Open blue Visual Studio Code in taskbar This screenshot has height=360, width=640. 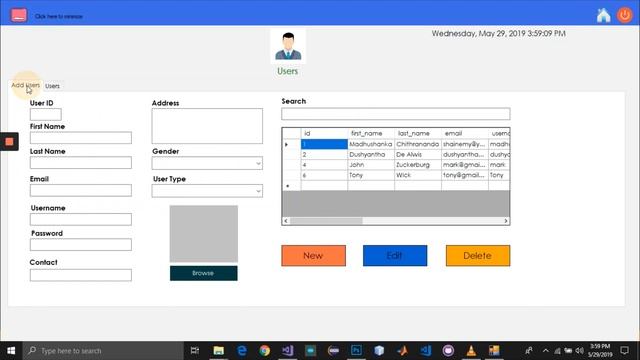pos(425,351)
